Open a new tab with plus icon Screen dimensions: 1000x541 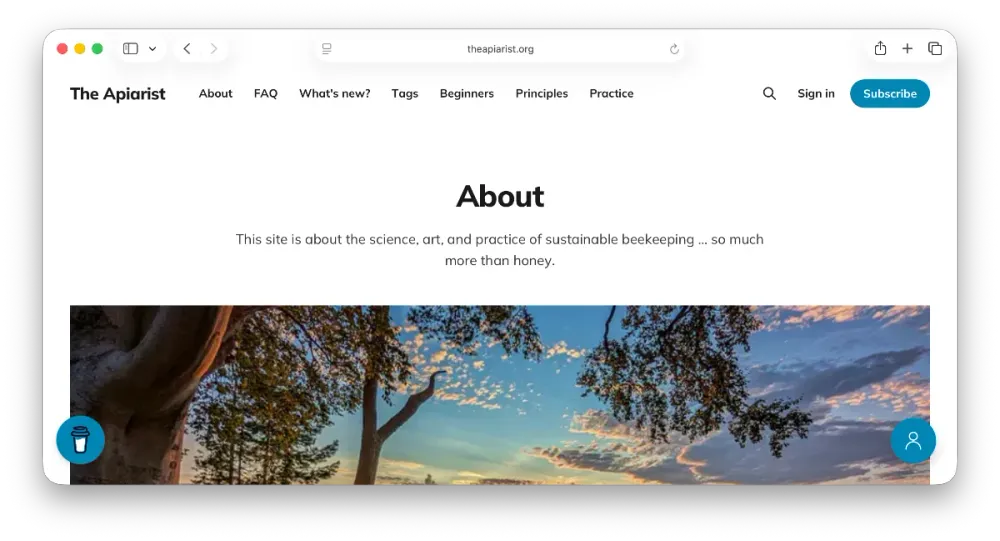907,48
